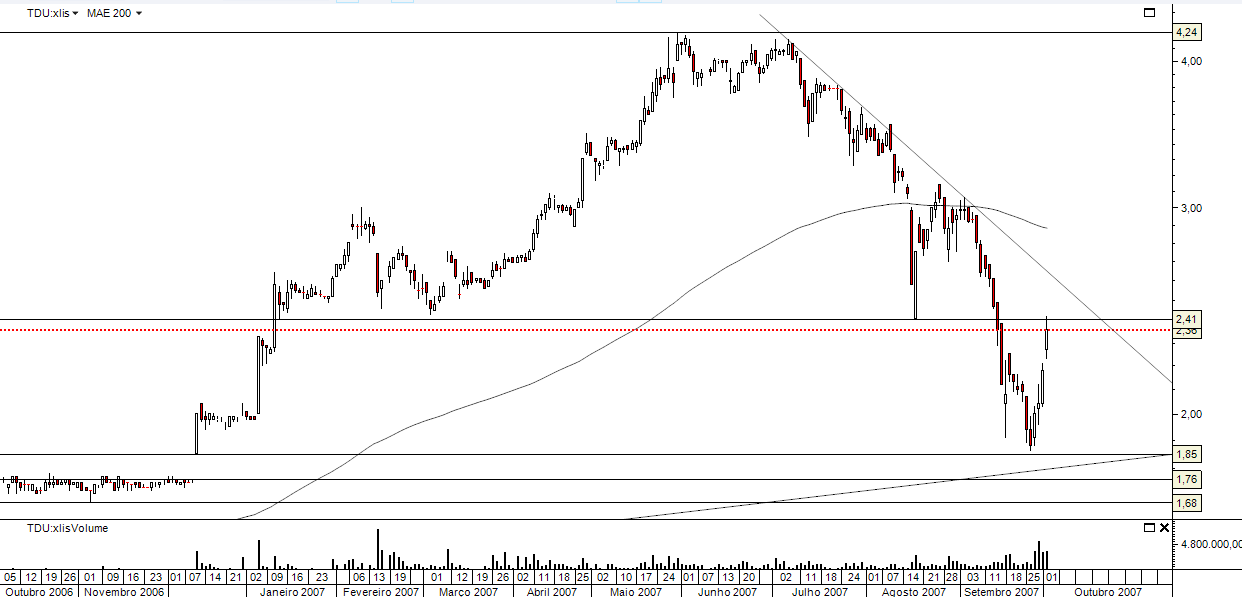Select the 2,41 resistance level label
1242x597 pixels.
pos(1187,319)
